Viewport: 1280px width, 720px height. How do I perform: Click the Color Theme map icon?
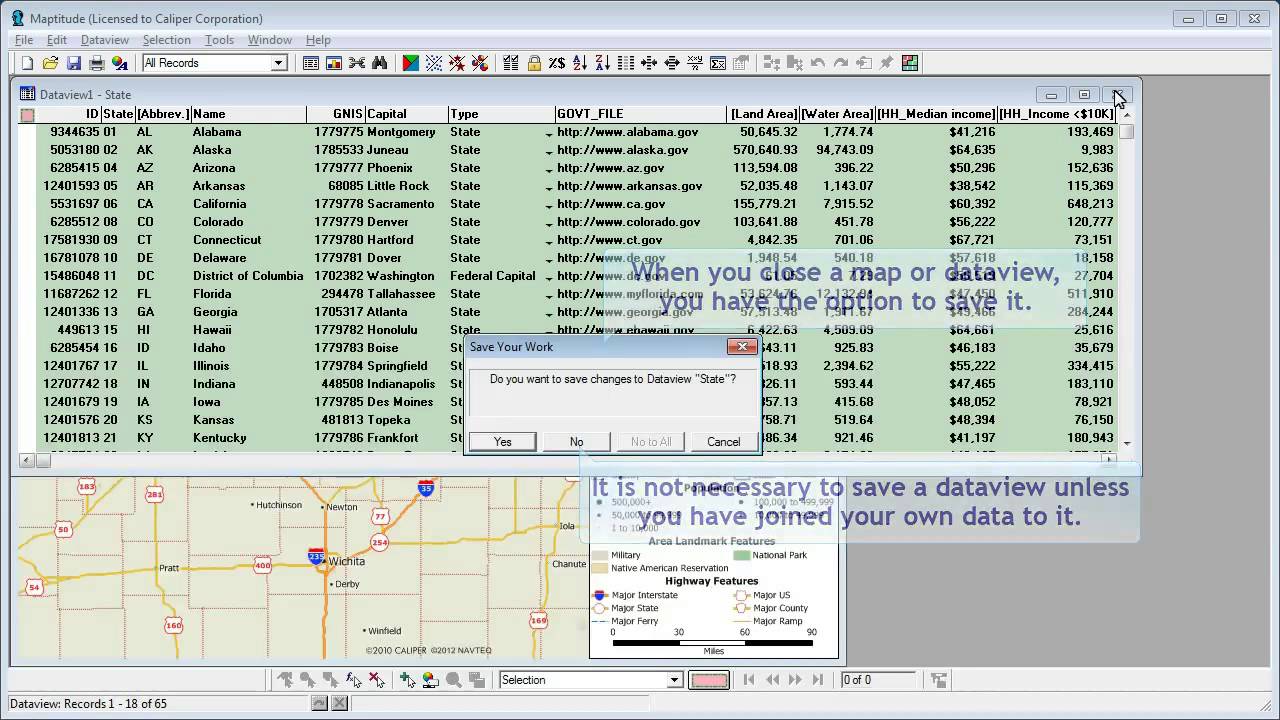[x=410, y=63]
